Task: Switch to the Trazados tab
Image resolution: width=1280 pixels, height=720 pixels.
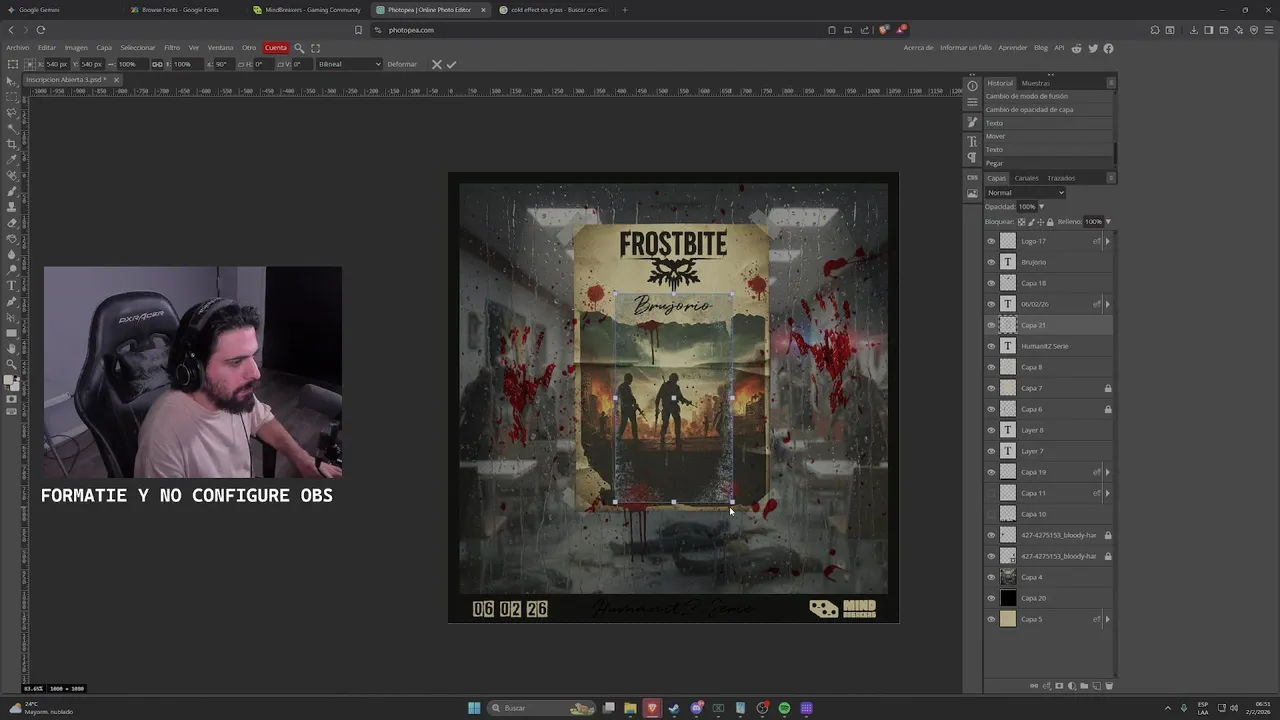Action: click(1061, 178)
